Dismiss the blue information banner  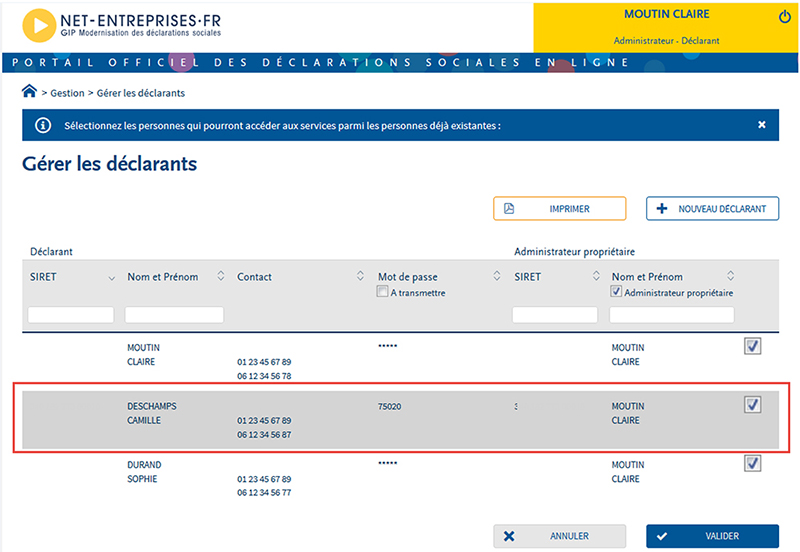(761, 124)
